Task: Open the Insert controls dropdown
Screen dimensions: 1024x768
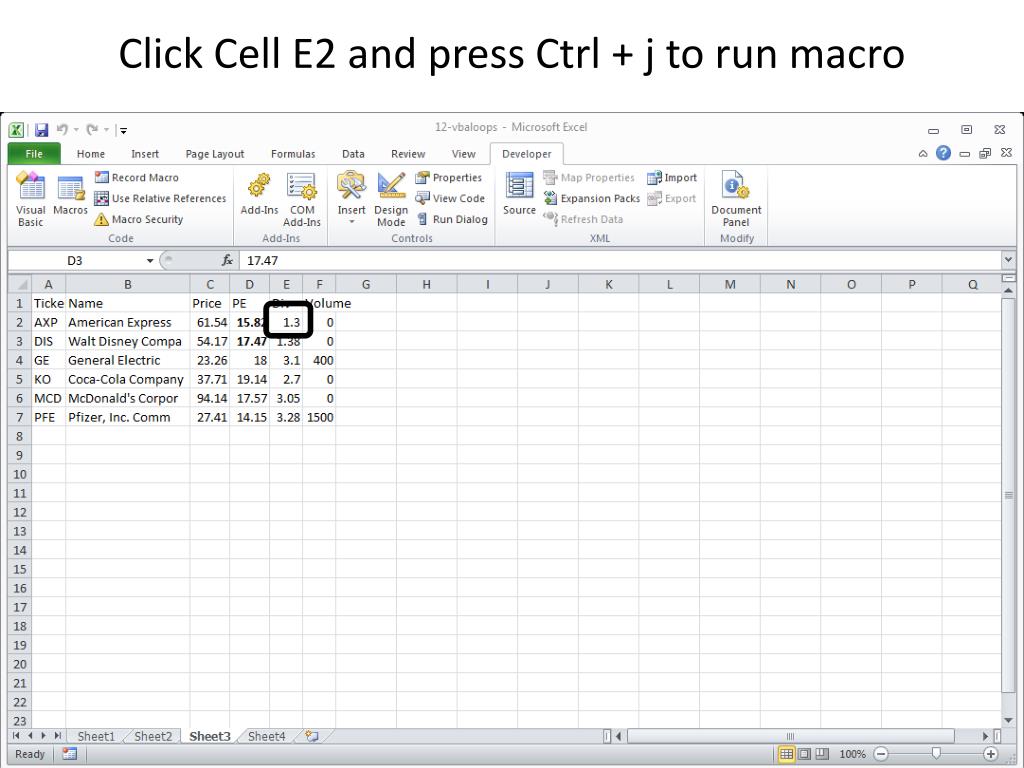Action: tap(351, 198)
